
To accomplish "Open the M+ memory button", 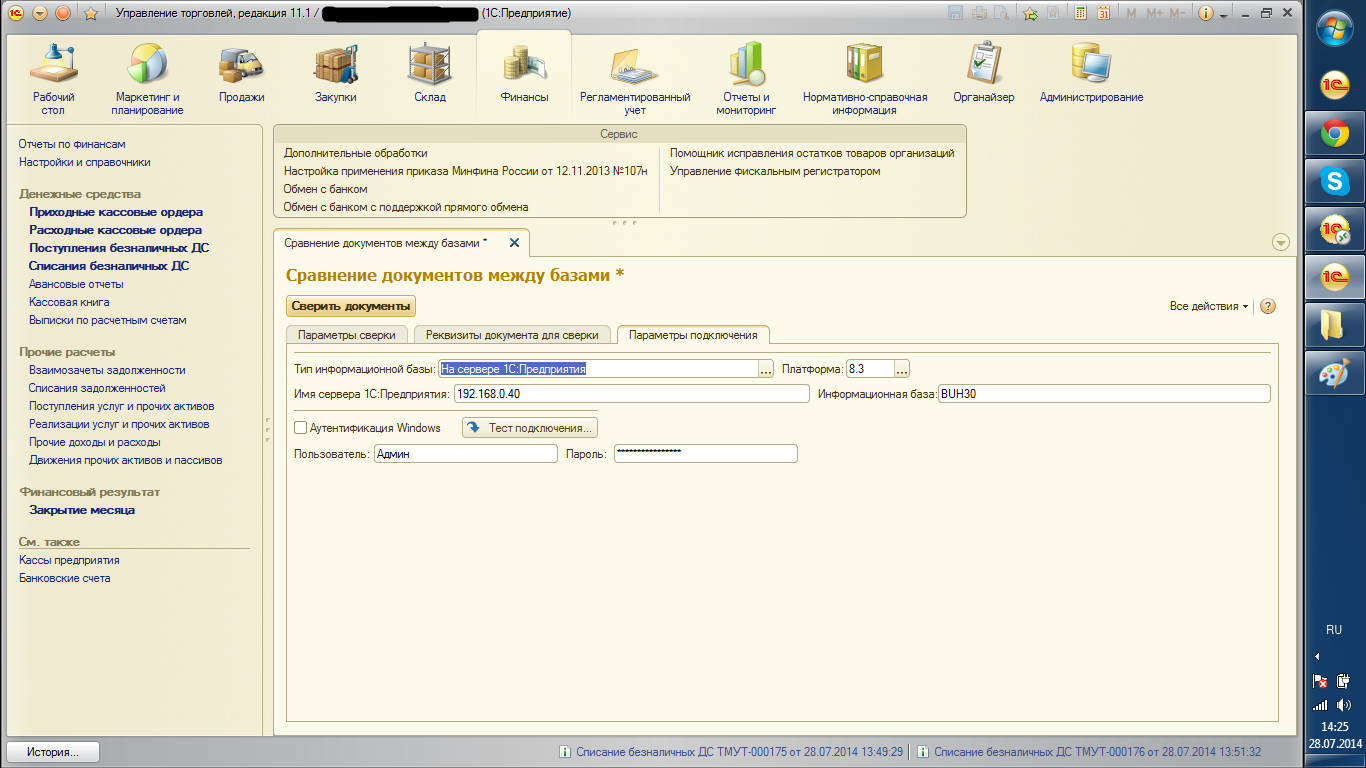I will pyautogui.click(x=1155, y=14).
